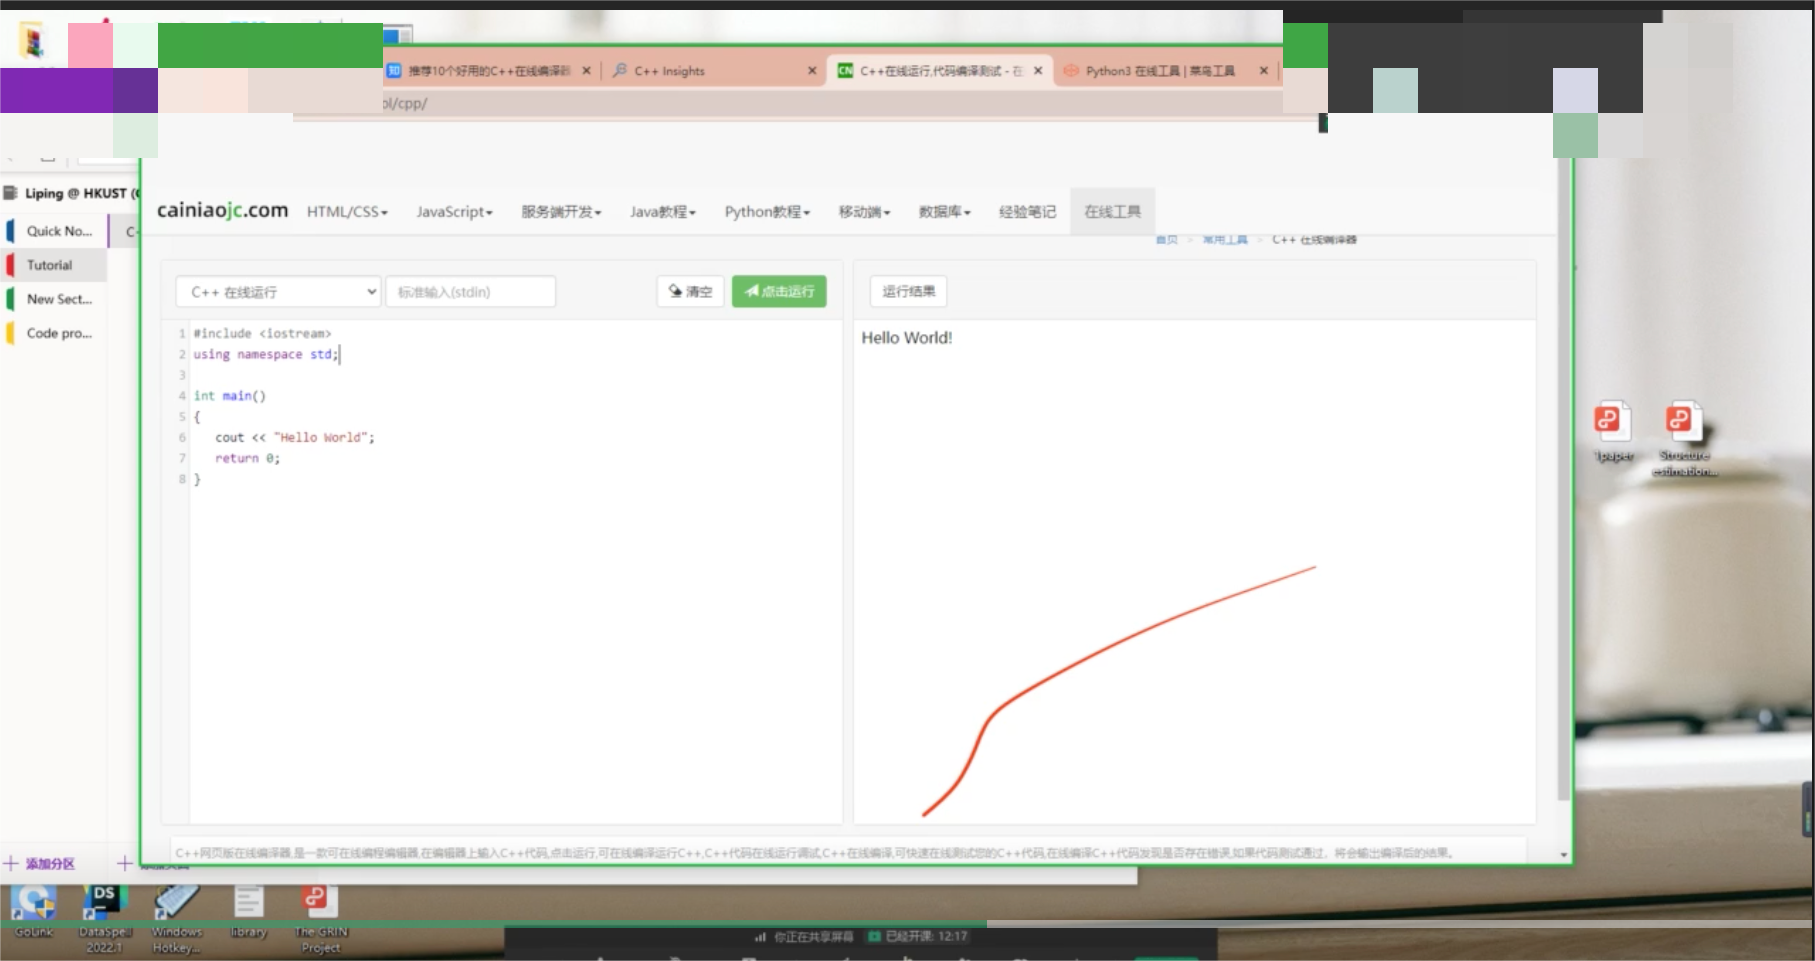Open the library desktop file icon
Screen dimensions: 1815x961
tap(248, 905)
